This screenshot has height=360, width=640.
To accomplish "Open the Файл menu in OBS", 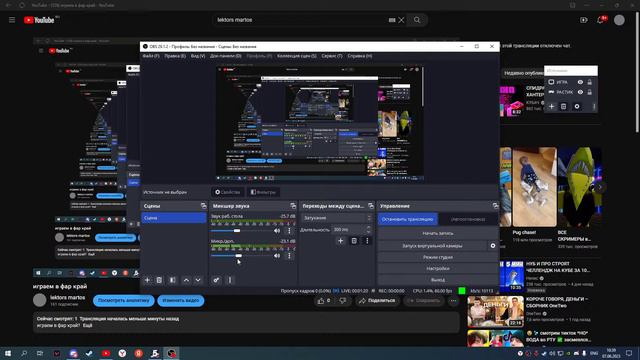I will 151,56.
